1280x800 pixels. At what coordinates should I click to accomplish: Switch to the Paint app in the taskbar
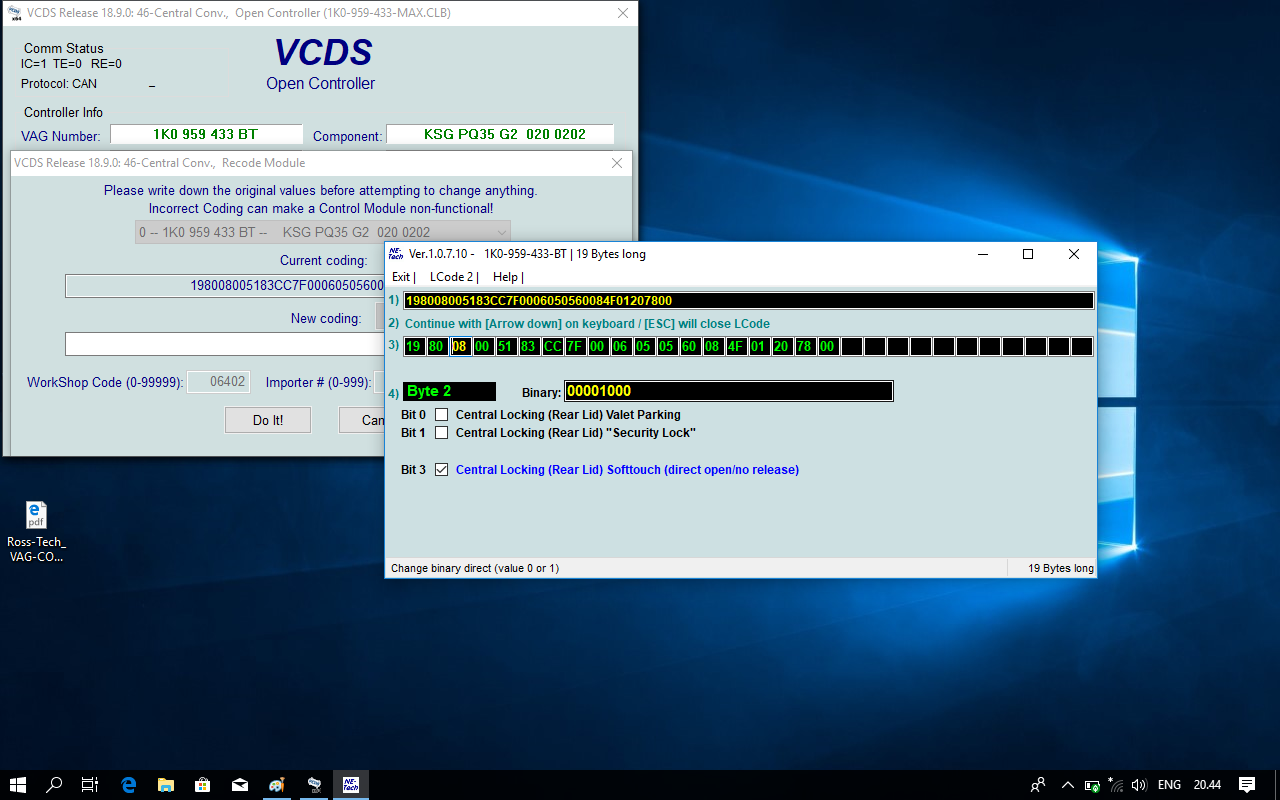277,785
